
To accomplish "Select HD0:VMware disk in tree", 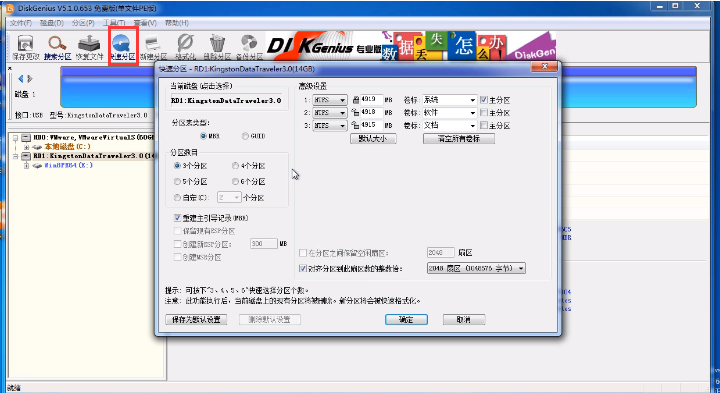I will [94, 137].
